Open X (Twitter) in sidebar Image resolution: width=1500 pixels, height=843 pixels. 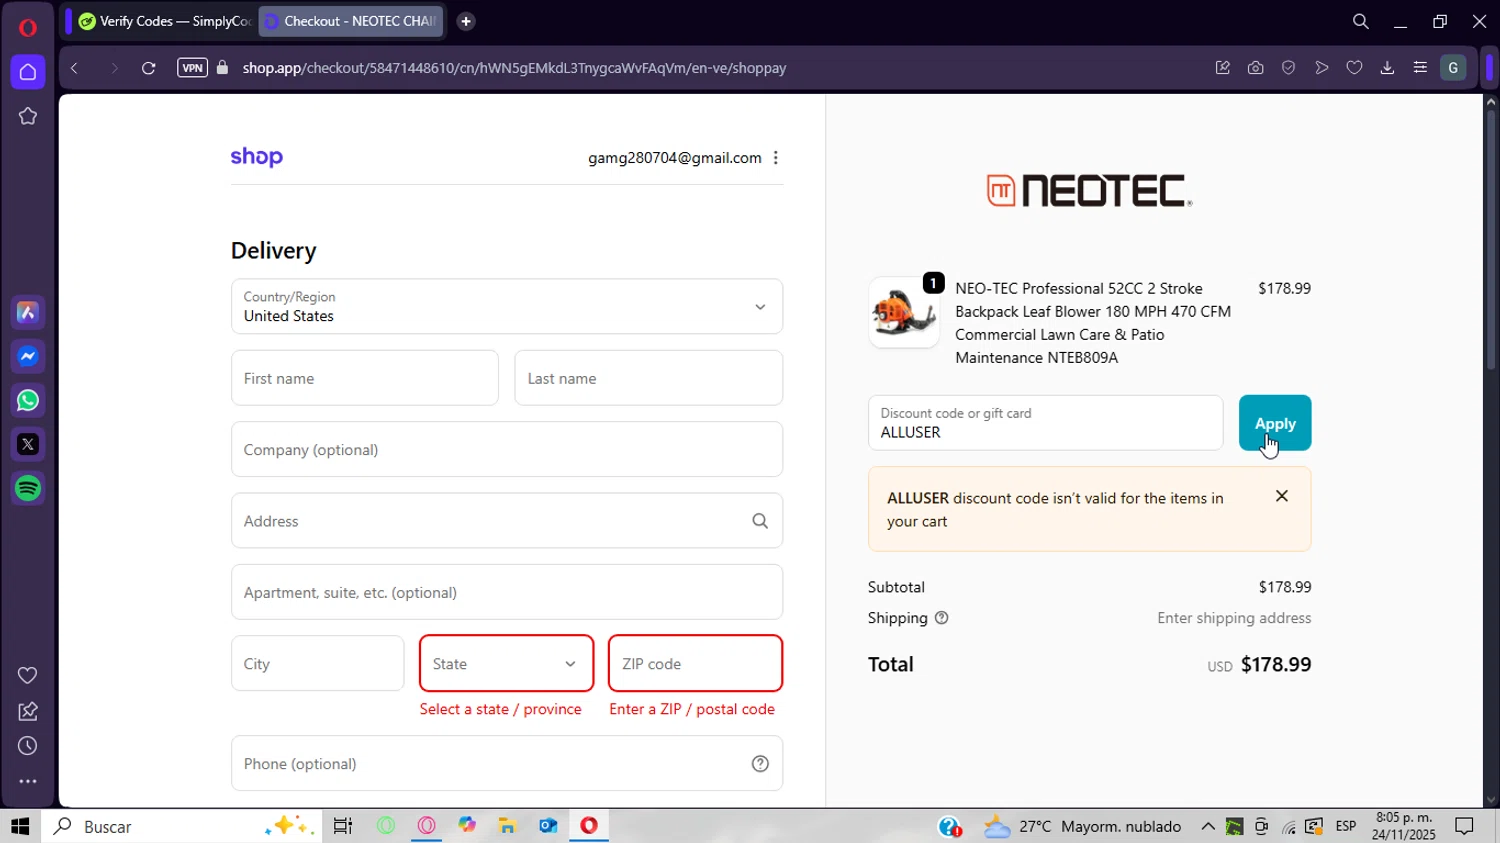(x=28, y=444)
